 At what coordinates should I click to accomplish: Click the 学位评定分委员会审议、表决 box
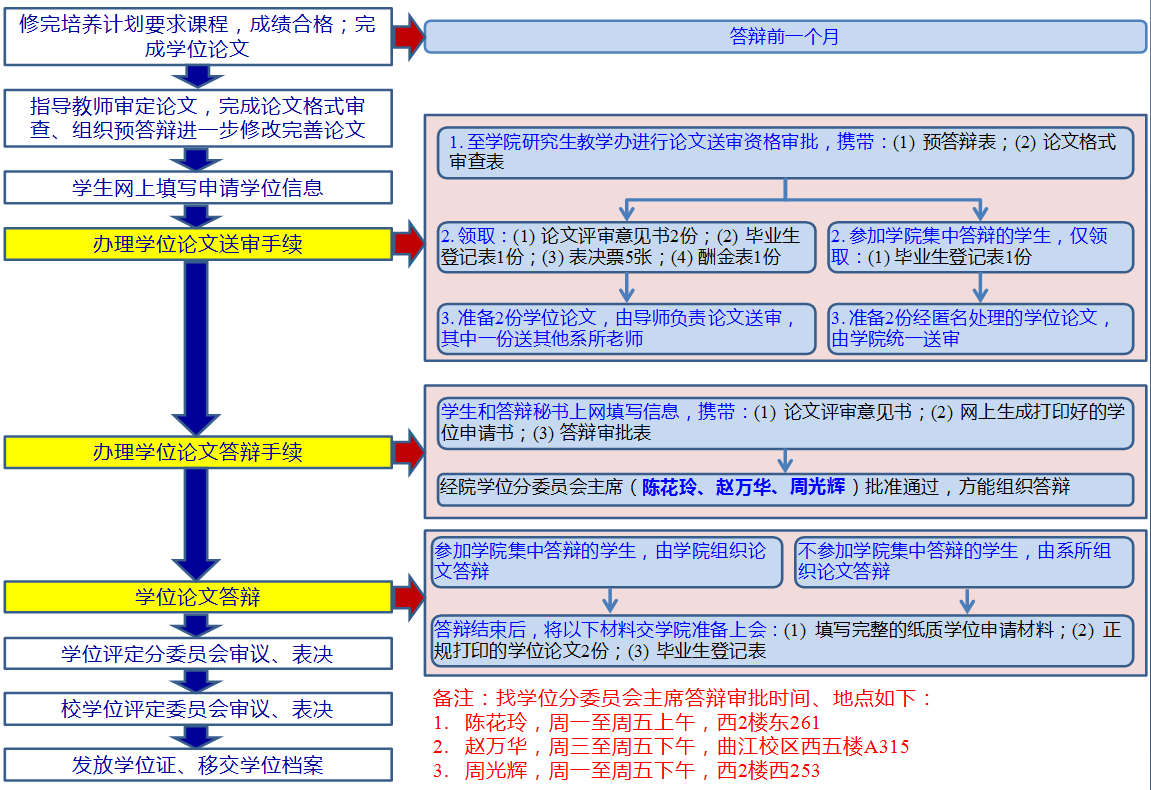pos(197,654)
